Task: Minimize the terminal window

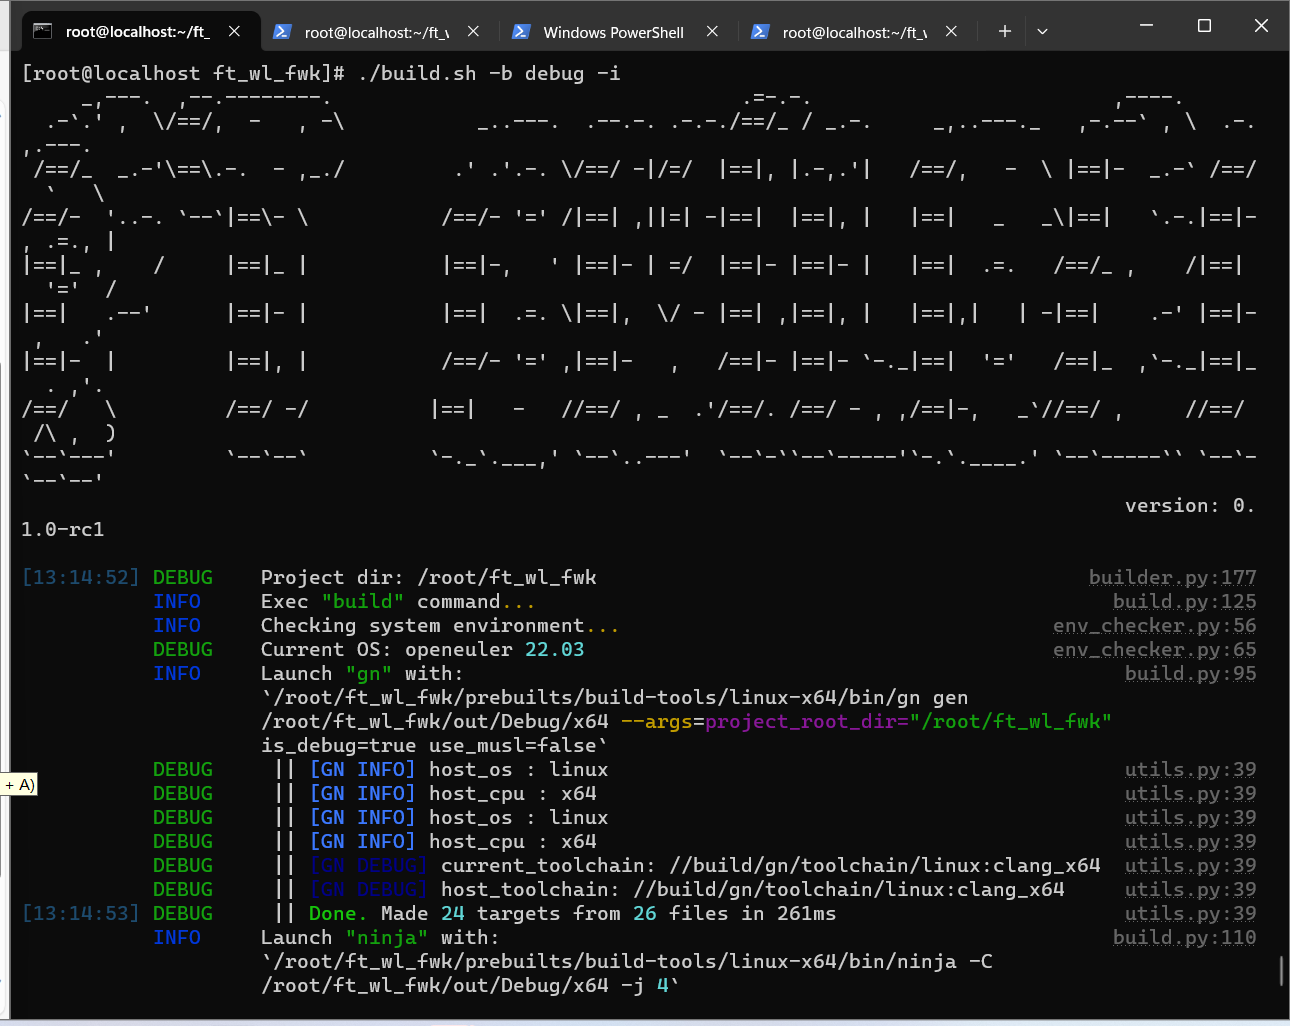Action: pyautogui.click(x=1147, y=25)
